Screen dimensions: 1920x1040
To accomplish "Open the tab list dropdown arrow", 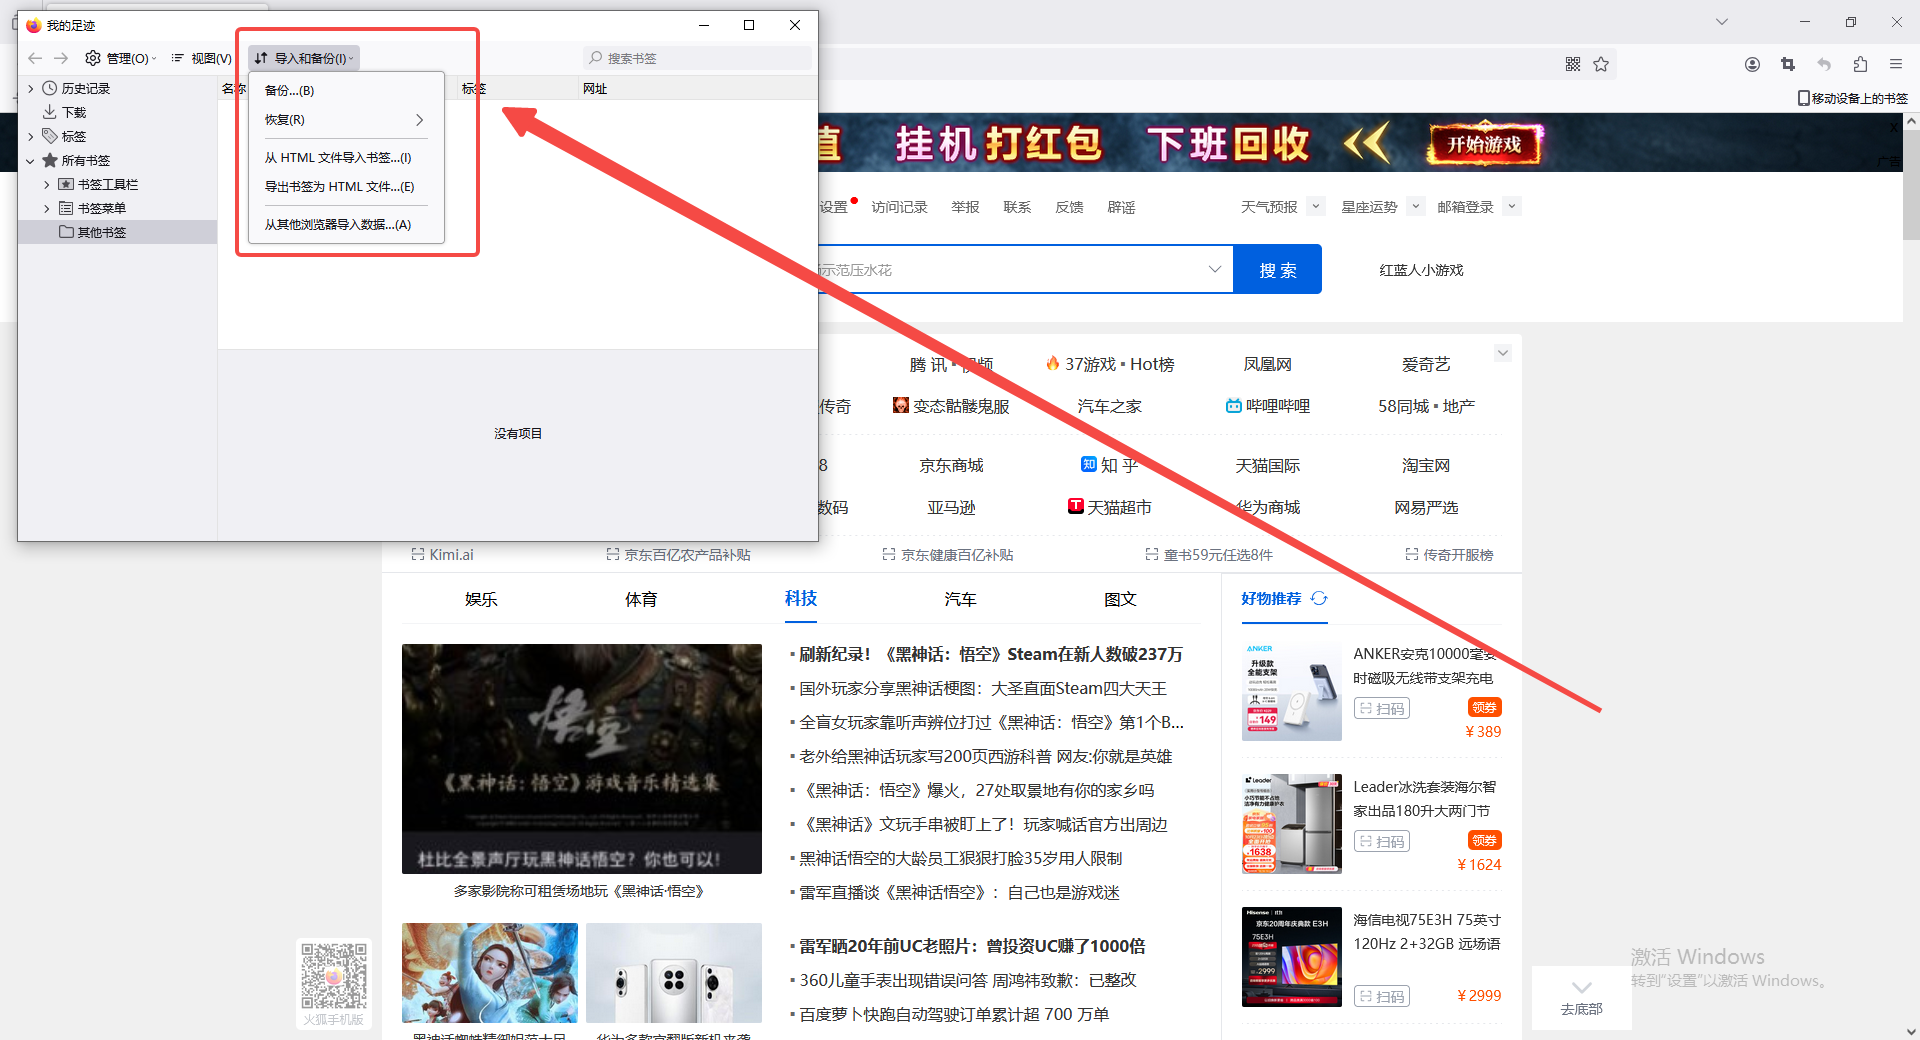I will point(1722,21).
